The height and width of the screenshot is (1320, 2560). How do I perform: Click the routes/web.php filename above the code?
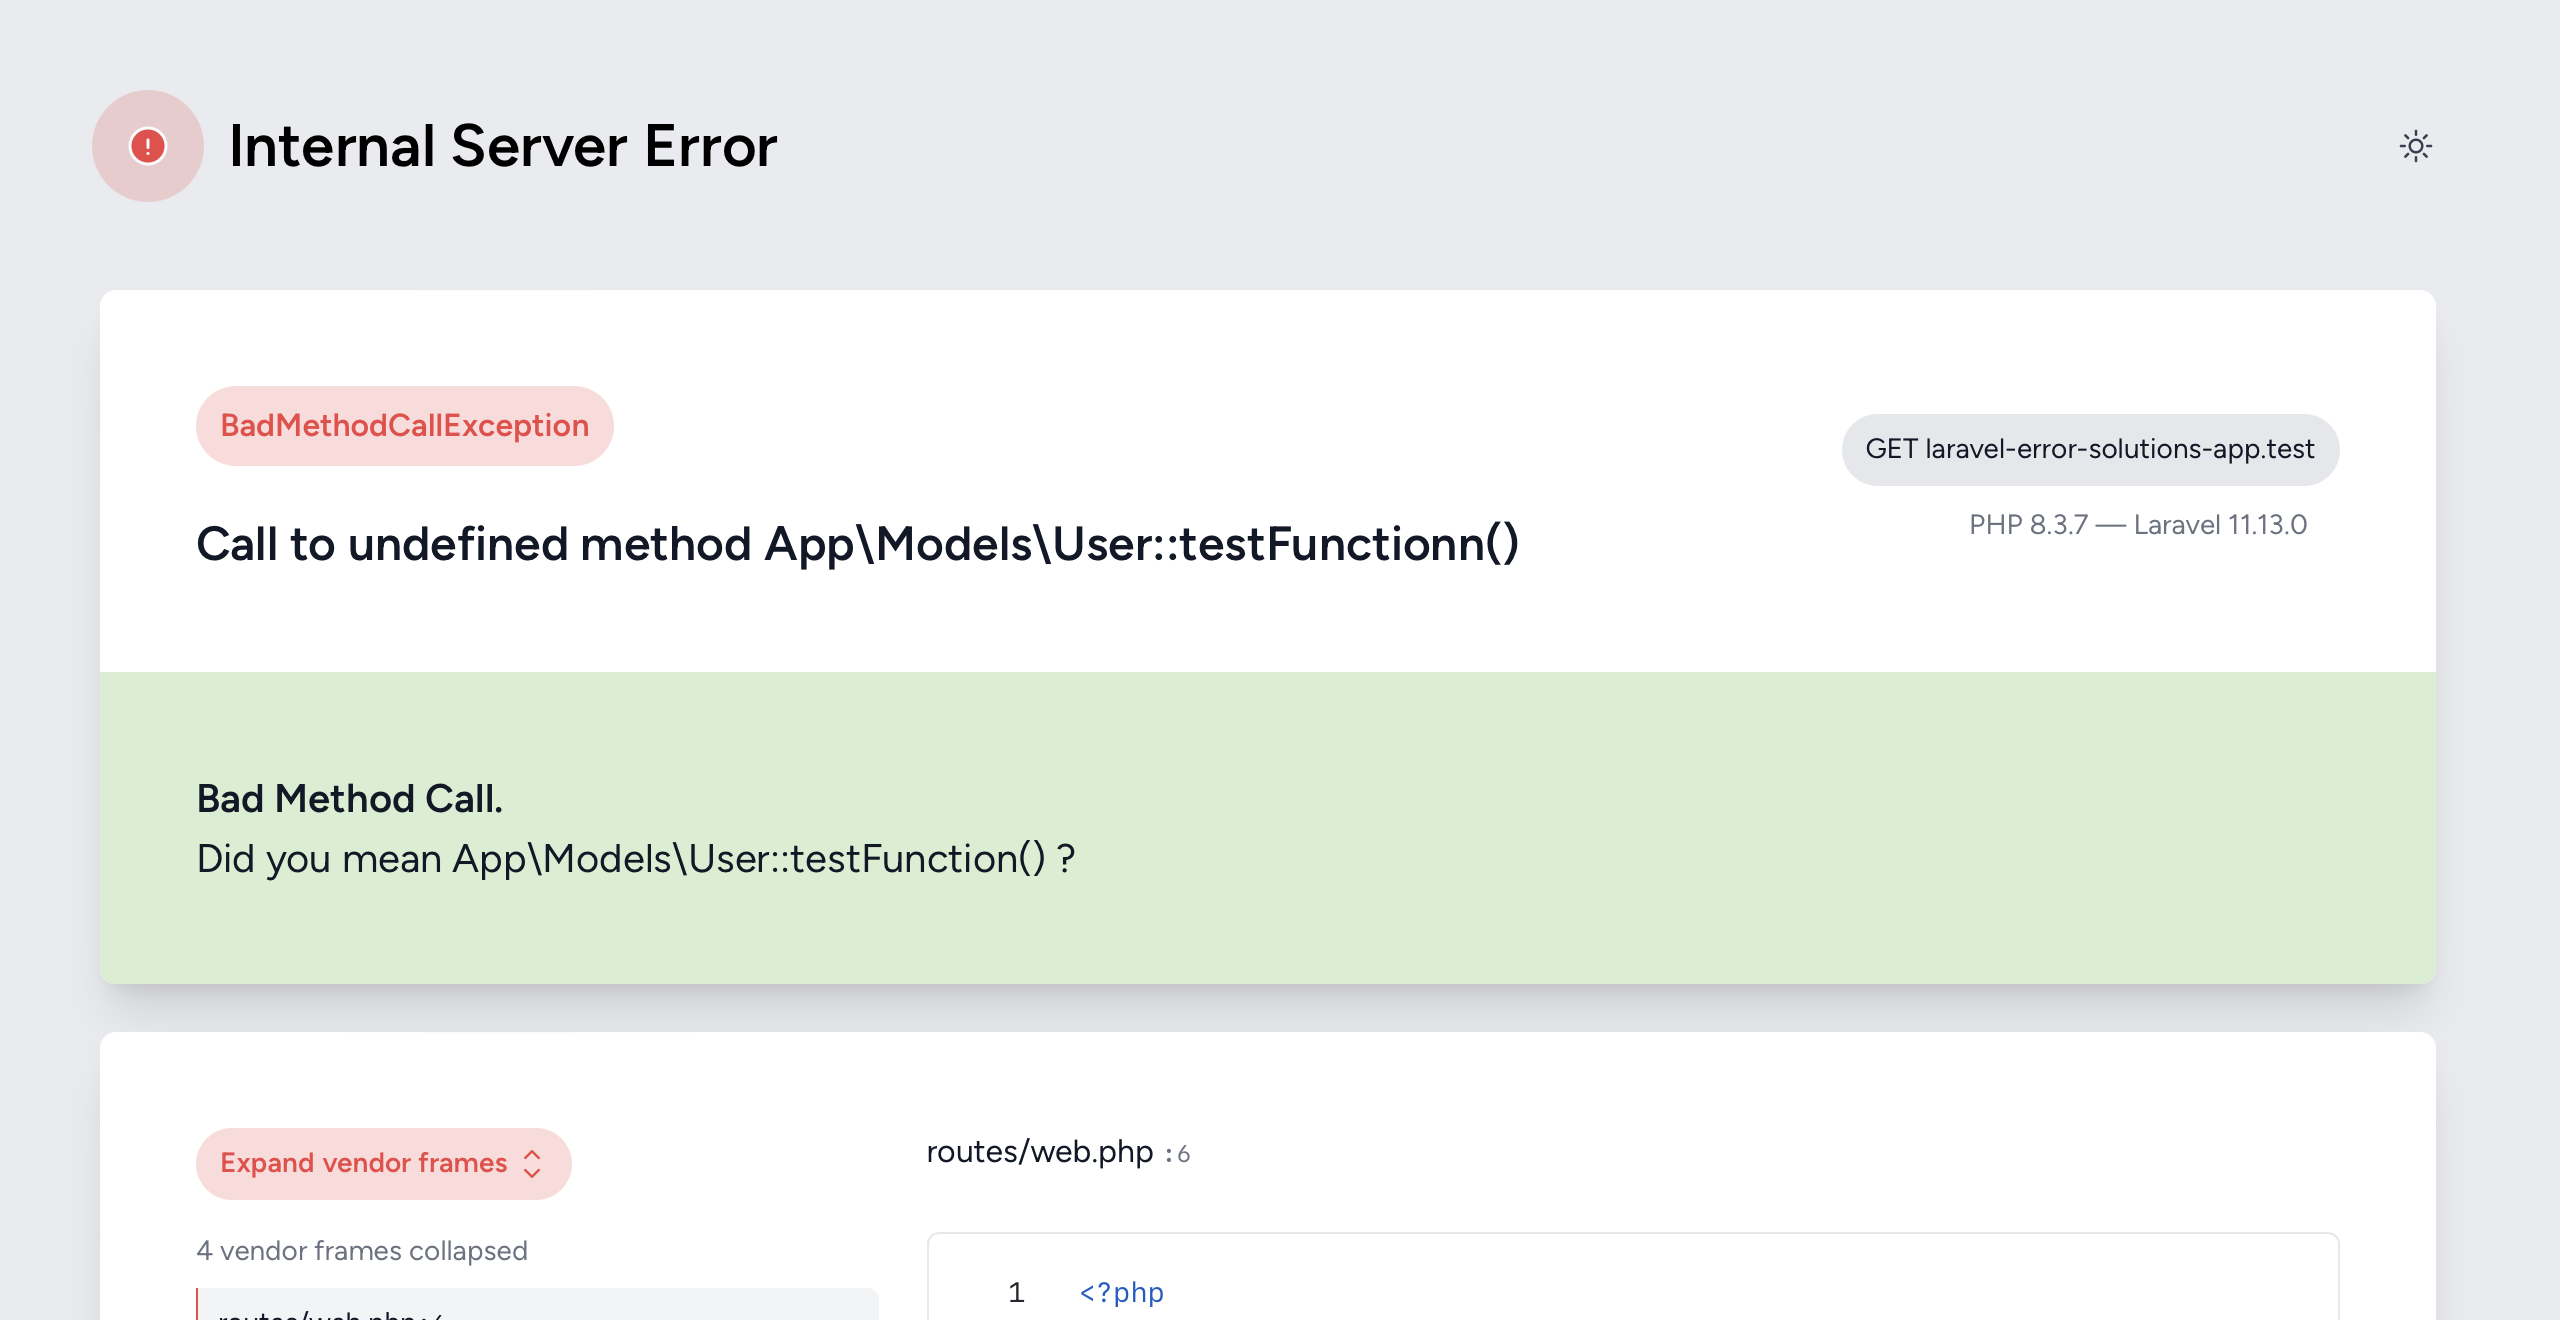[1038, 1151]
